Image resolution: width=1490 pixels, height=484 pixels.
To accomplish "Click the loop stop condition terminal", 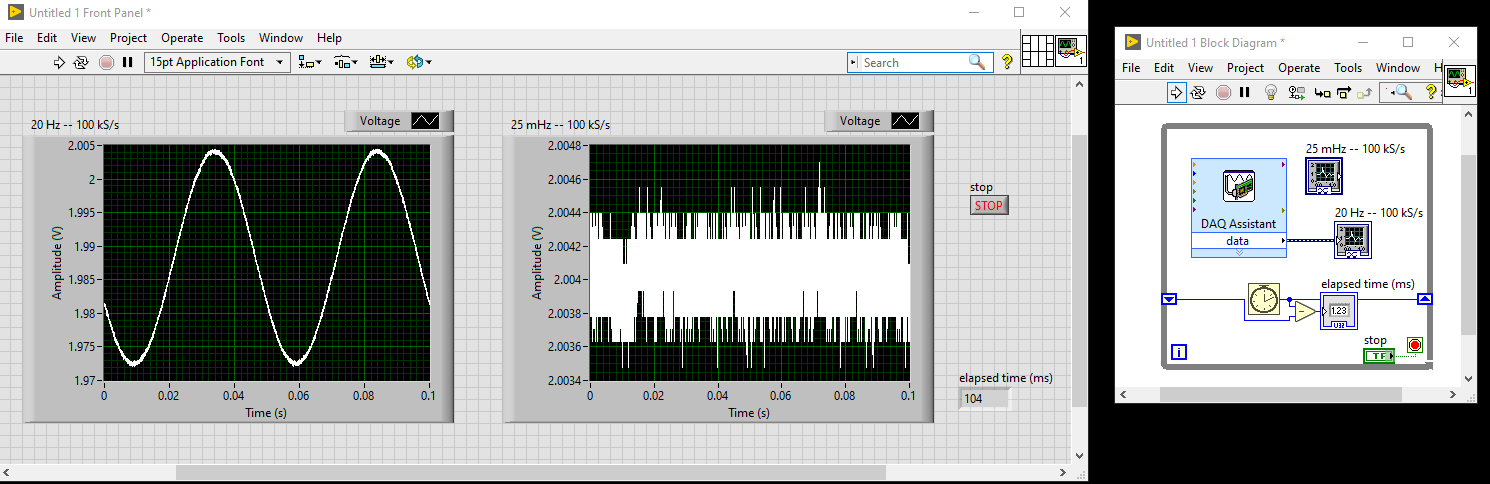I will pos(1413,345).
